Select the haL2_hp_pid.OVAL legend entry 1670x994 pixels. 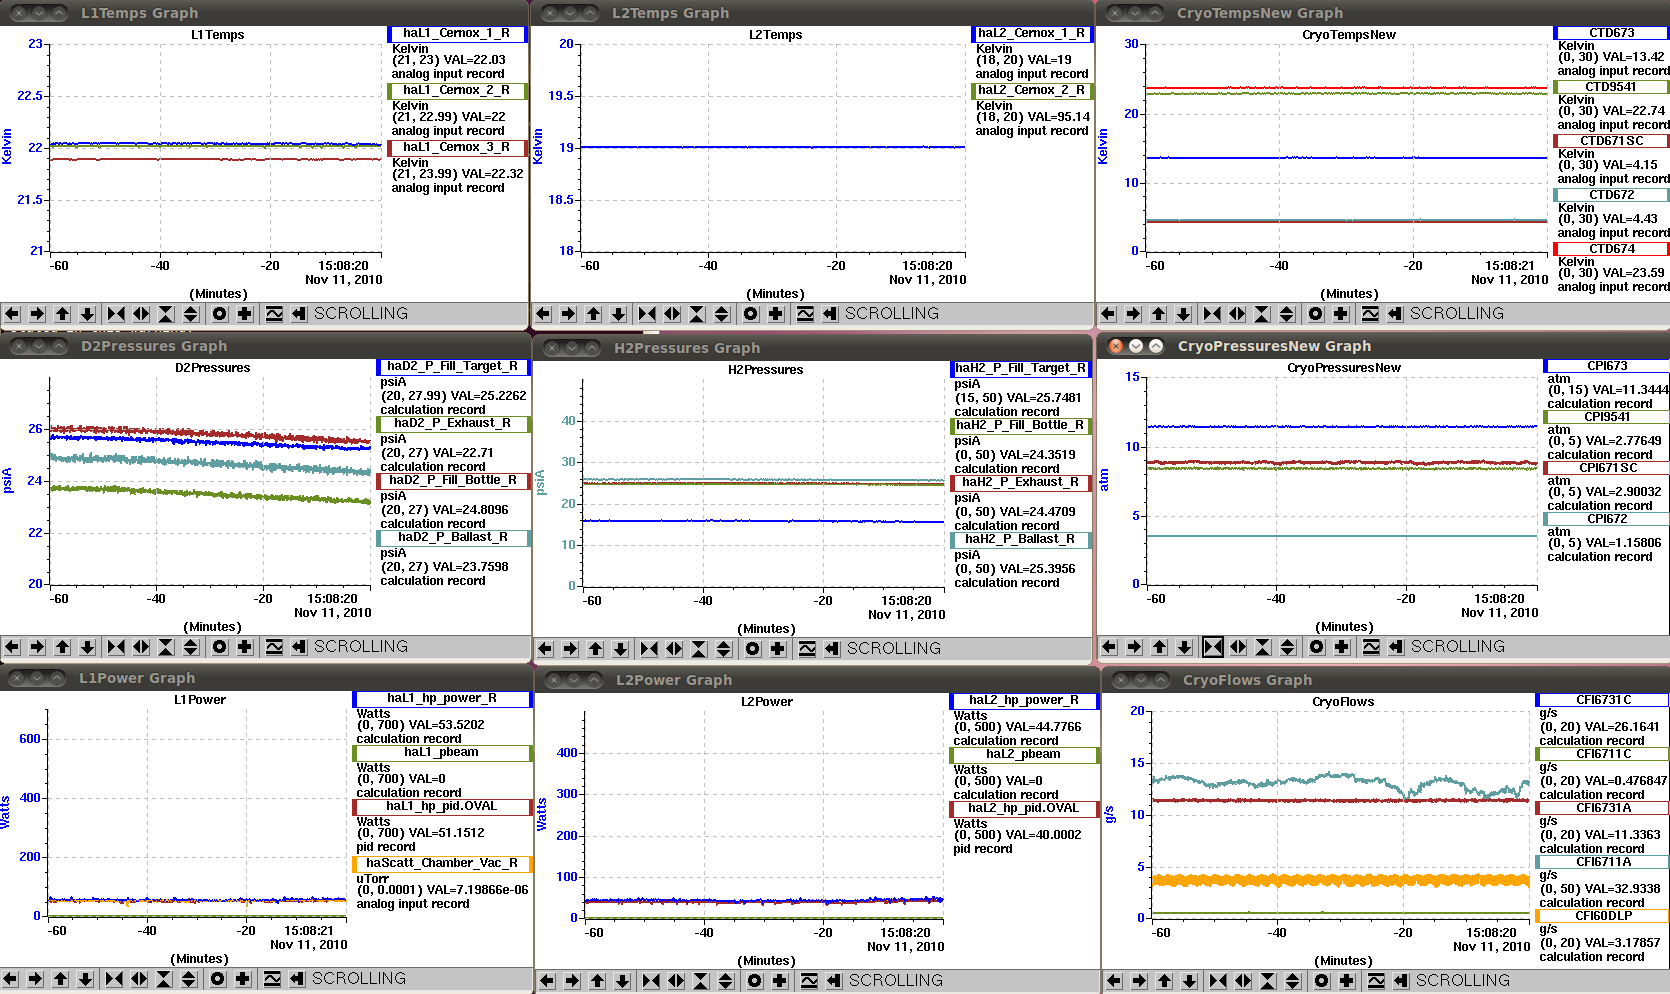click(1024, 808)
